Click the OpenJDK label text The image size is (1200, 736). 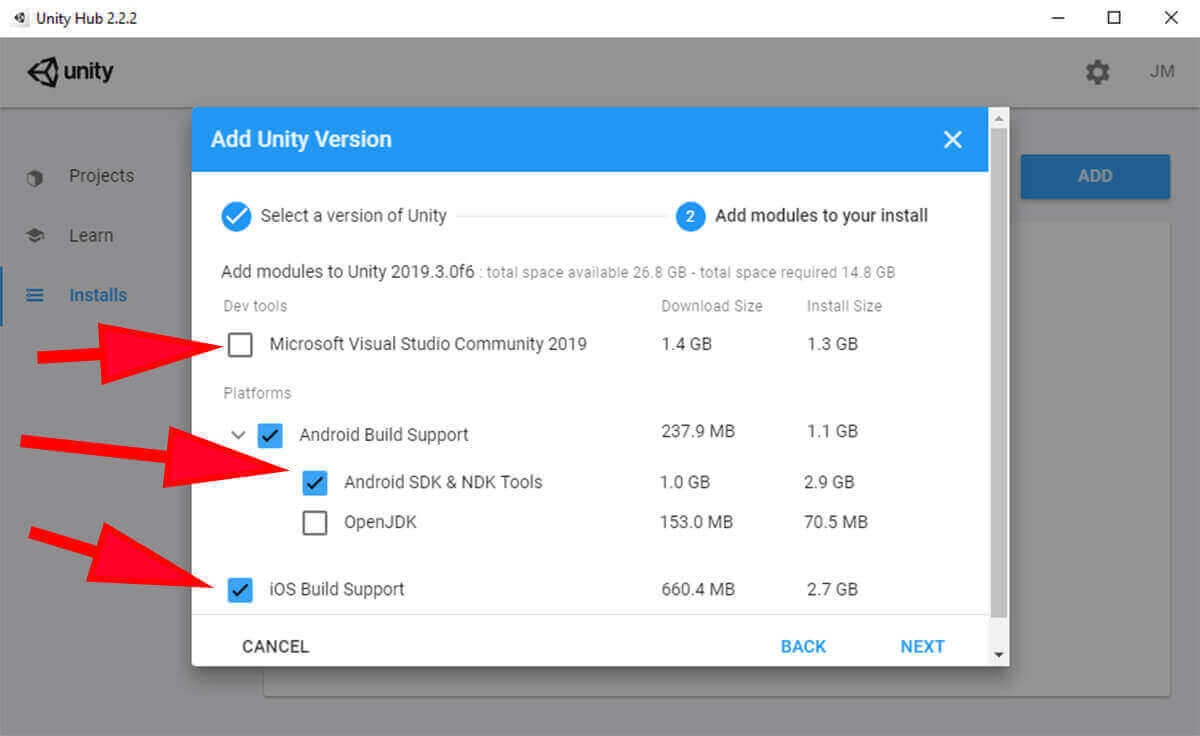point(380,522)
